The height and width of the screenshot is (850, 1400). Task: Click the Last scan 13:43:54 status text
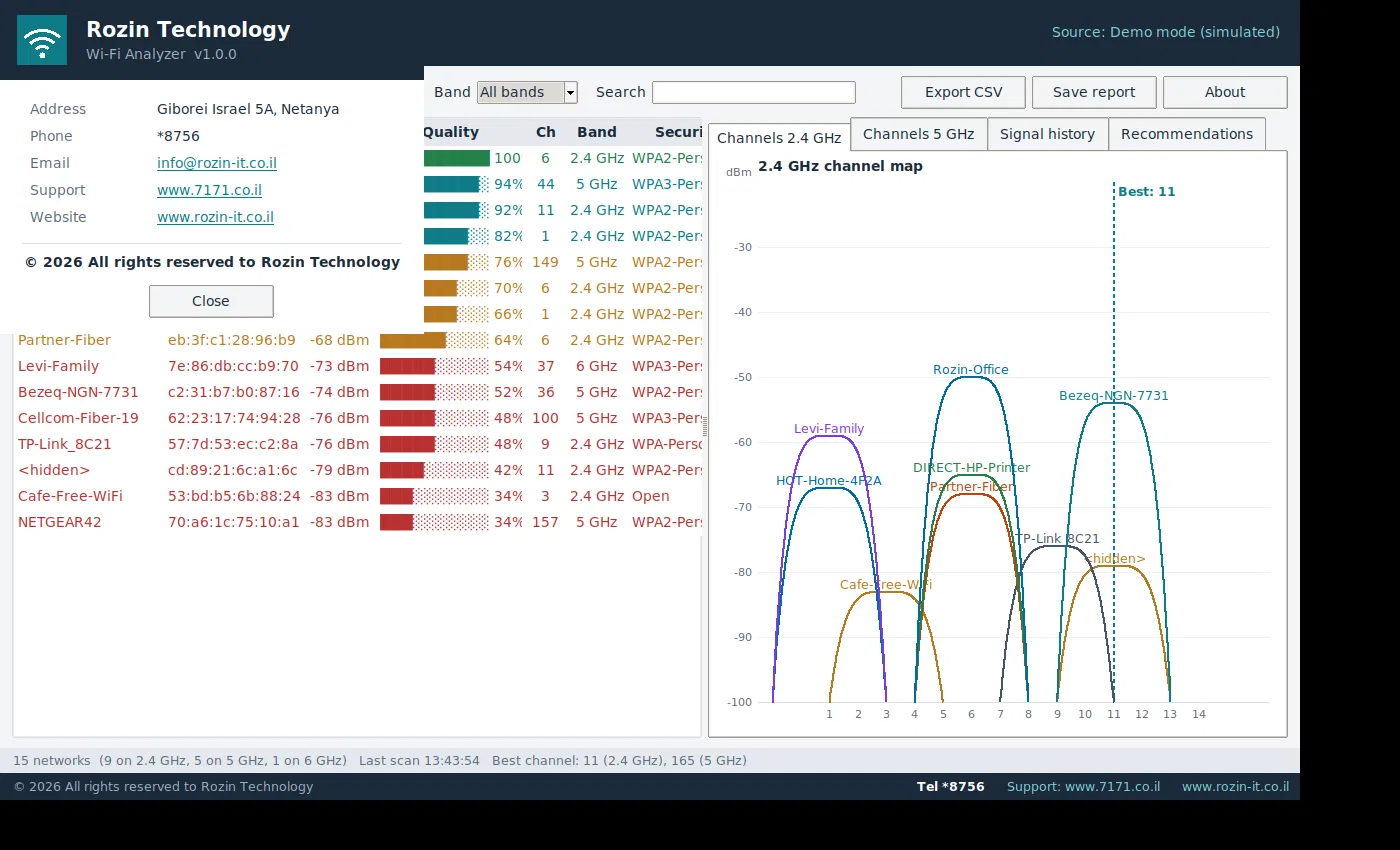419,761
